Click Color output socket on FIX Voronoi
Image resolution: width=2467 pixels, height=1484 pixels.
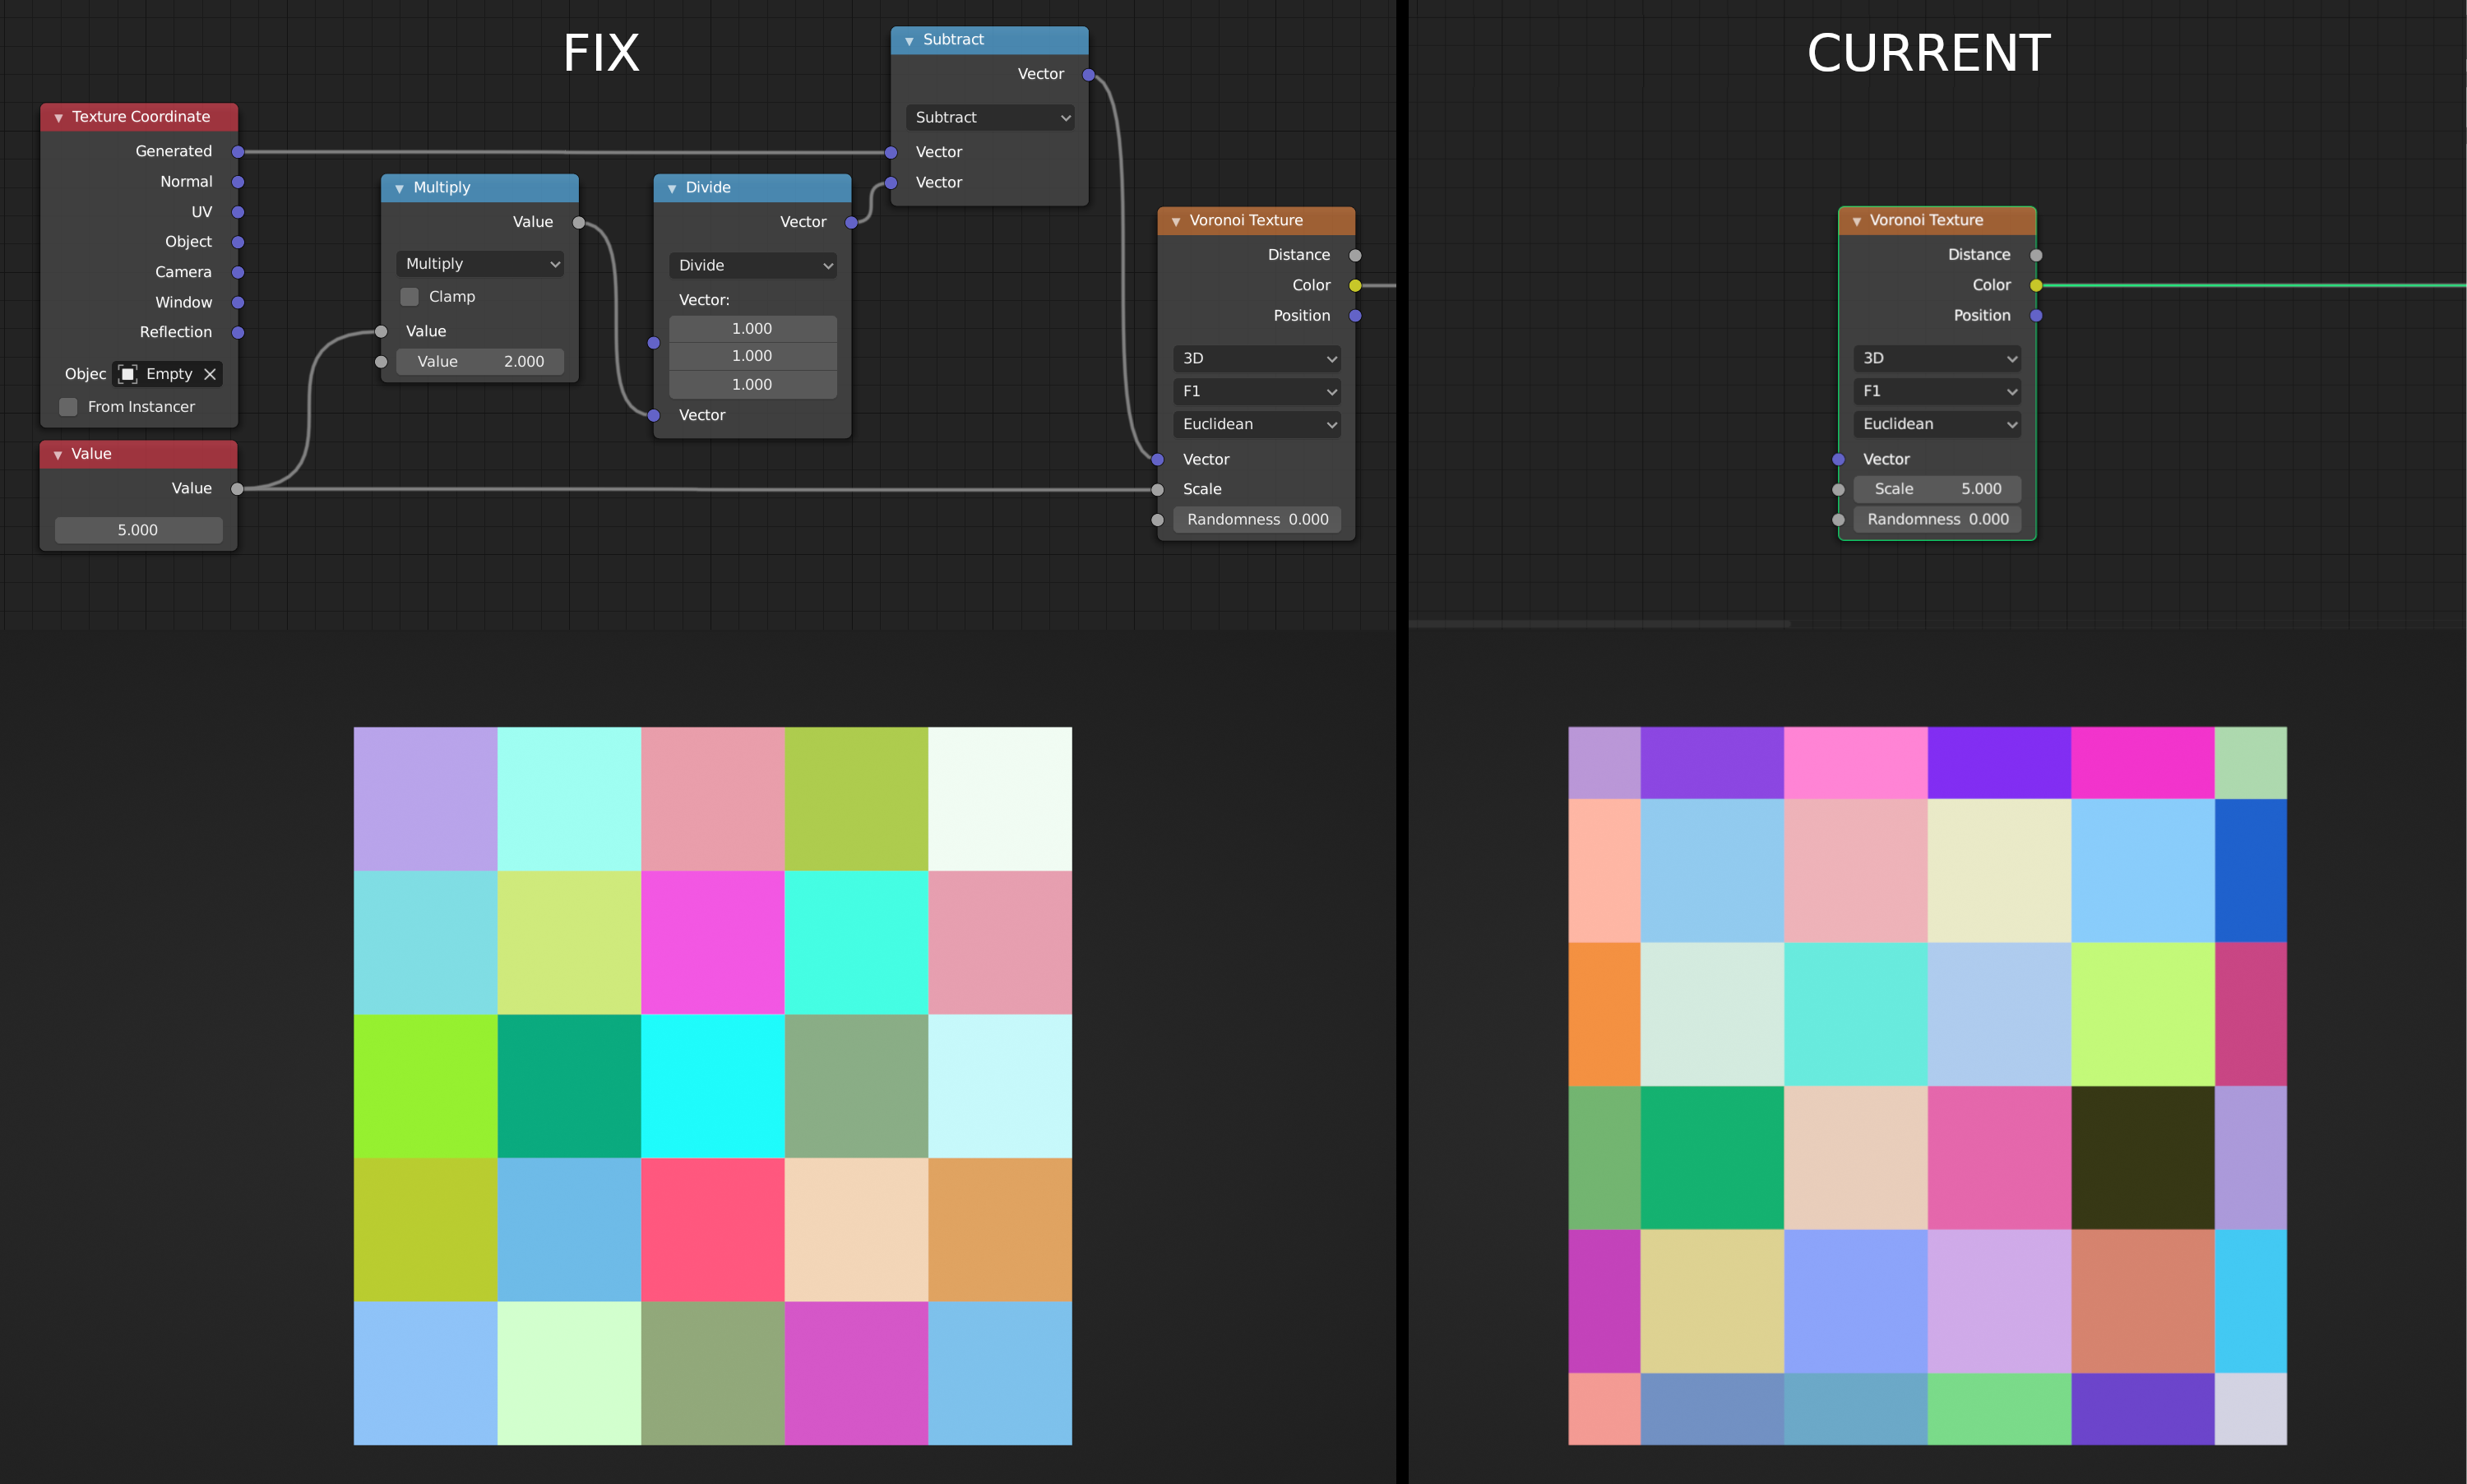coord(1355,286)
